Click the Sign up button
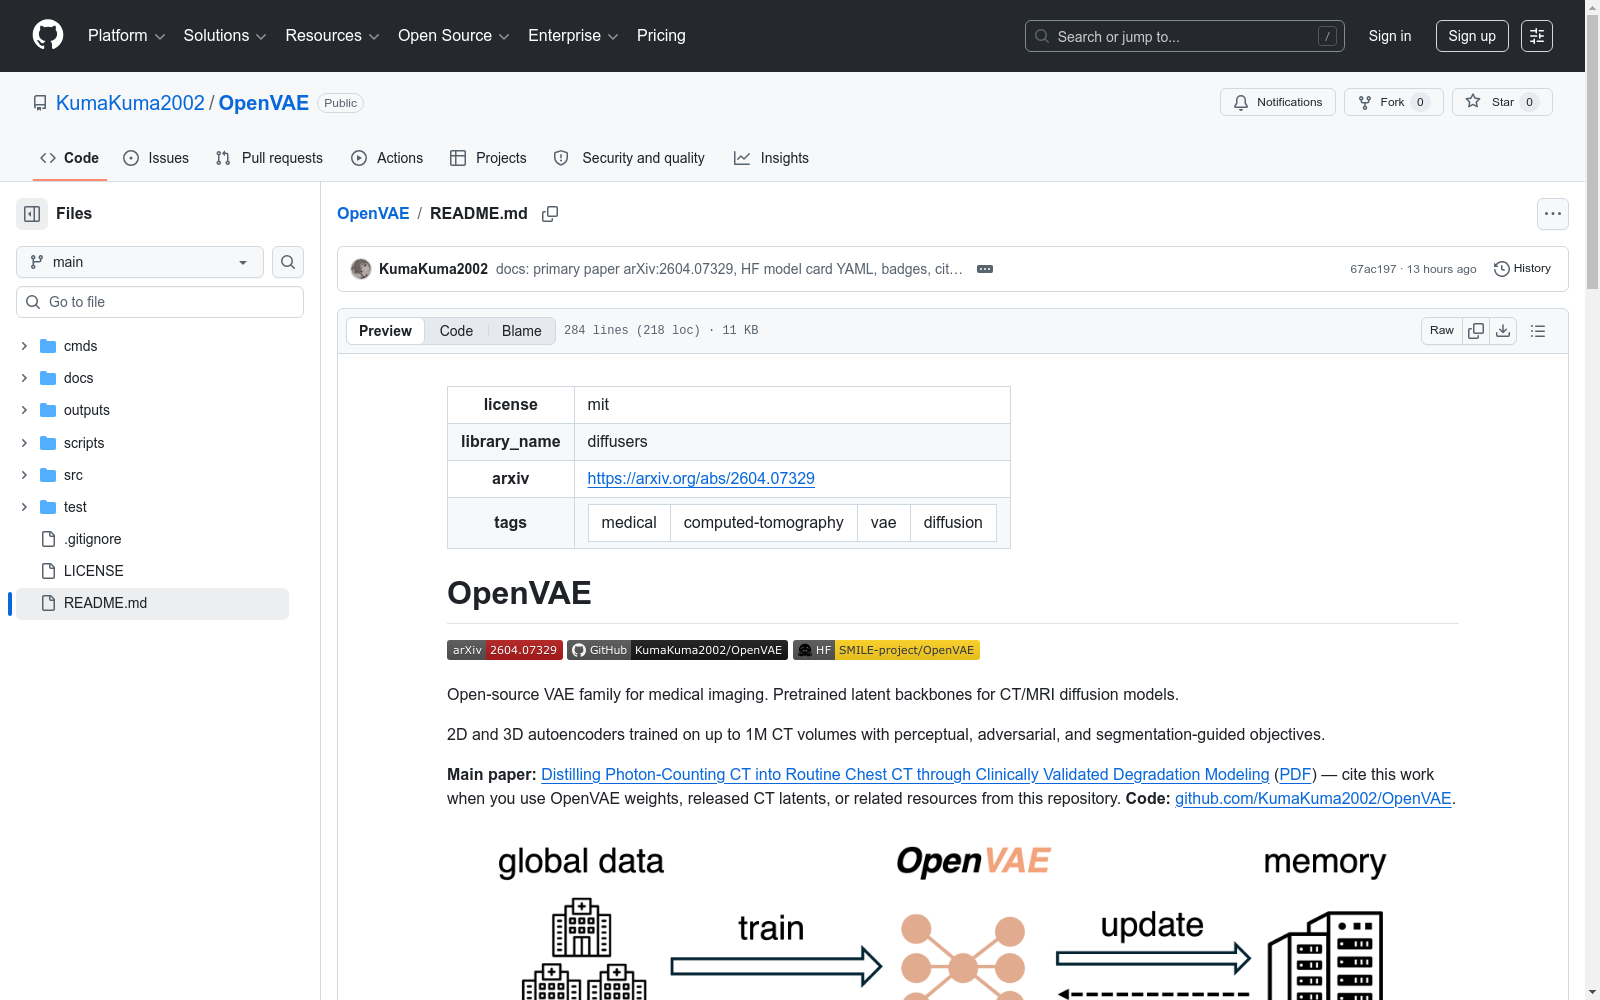 point(1471,36)
